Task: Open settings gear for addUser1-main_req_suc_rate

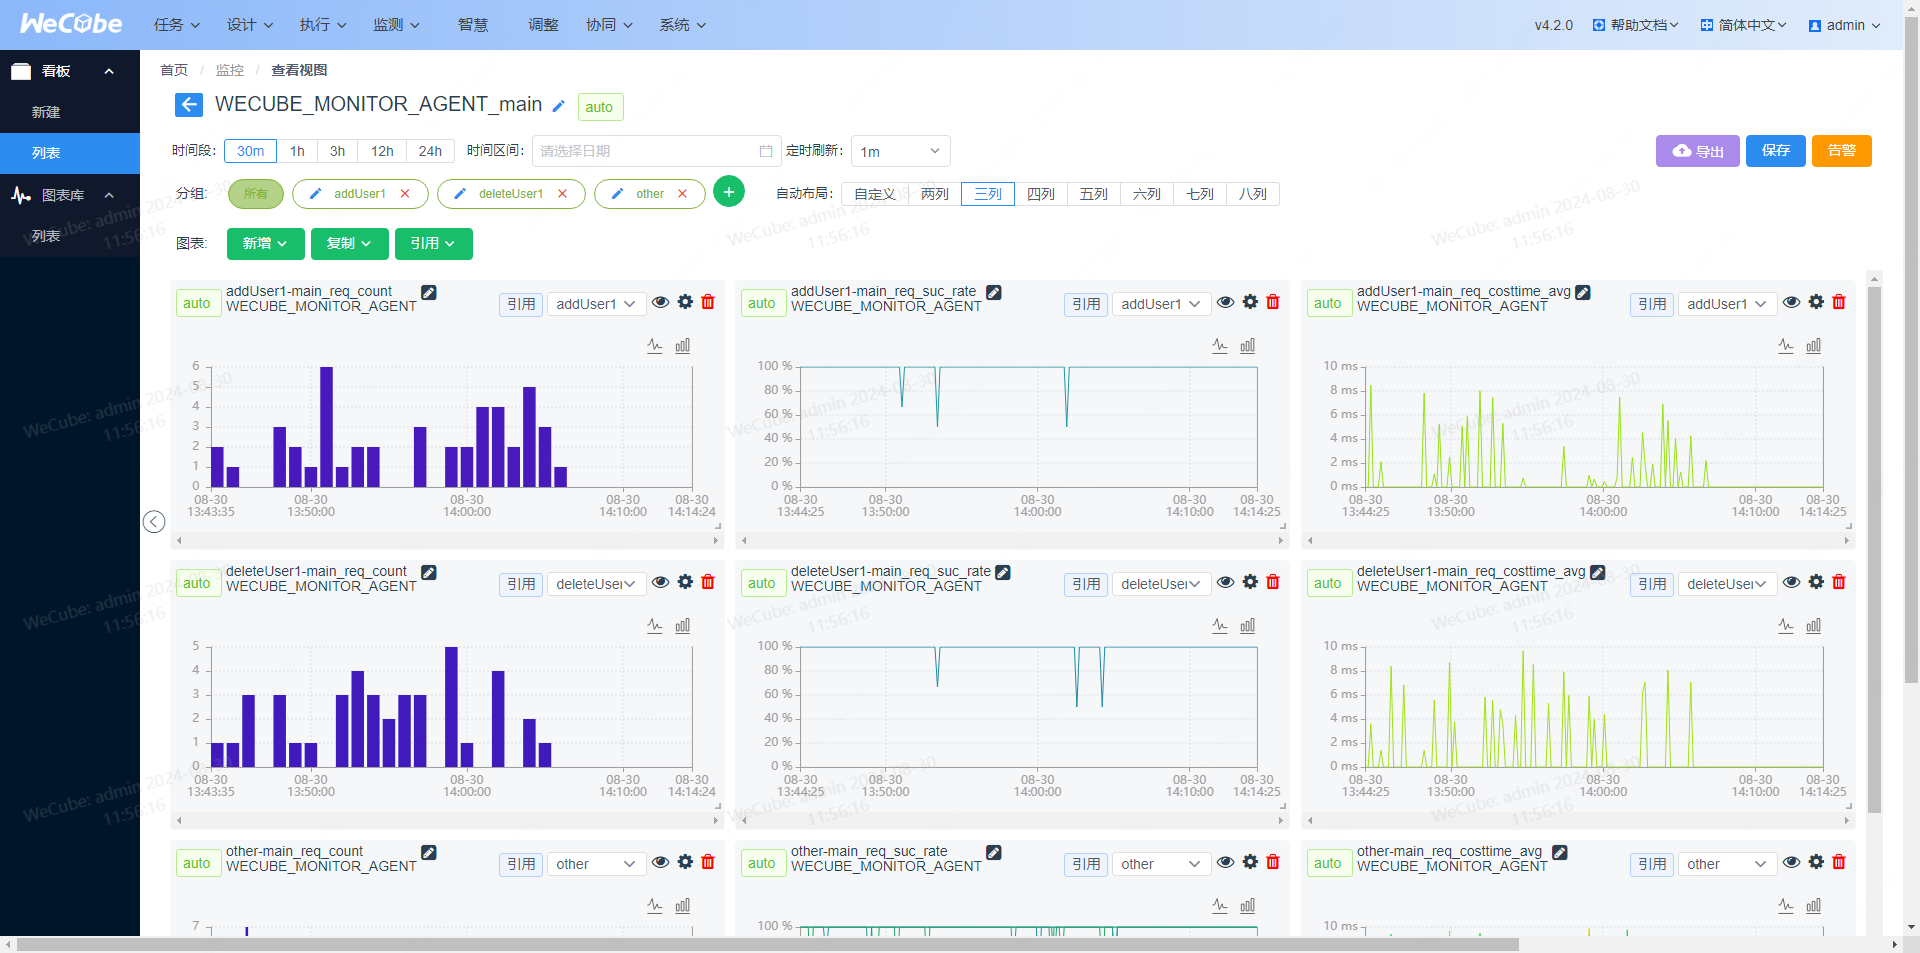Action: pyautogui.click(x=1250, y=302)
